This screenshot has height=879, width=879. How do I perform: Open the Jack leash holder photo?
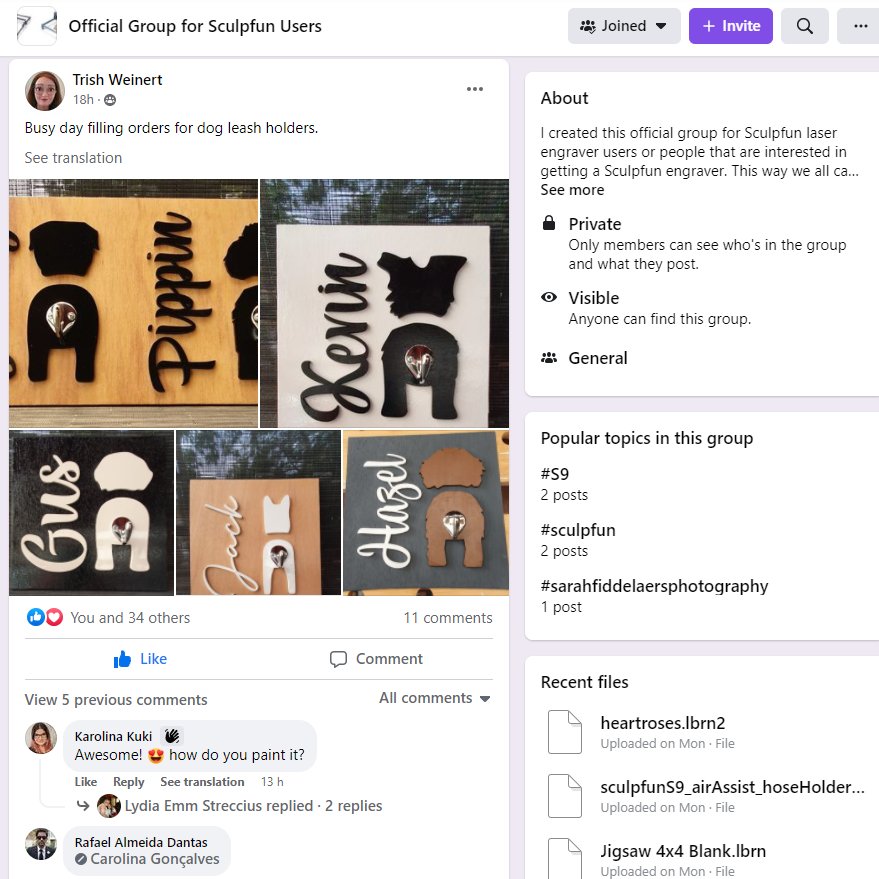click(258, 512)
